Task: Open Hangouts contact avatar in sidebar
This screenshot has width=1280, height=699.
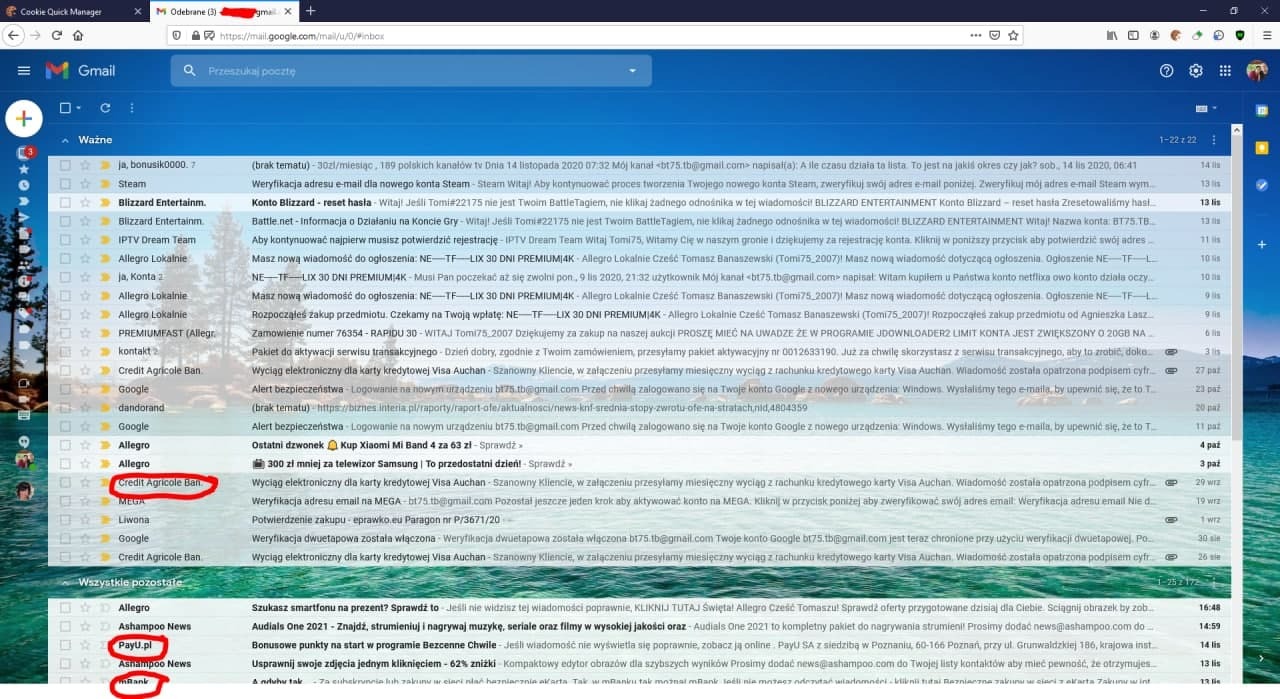Action: point(24,490)
